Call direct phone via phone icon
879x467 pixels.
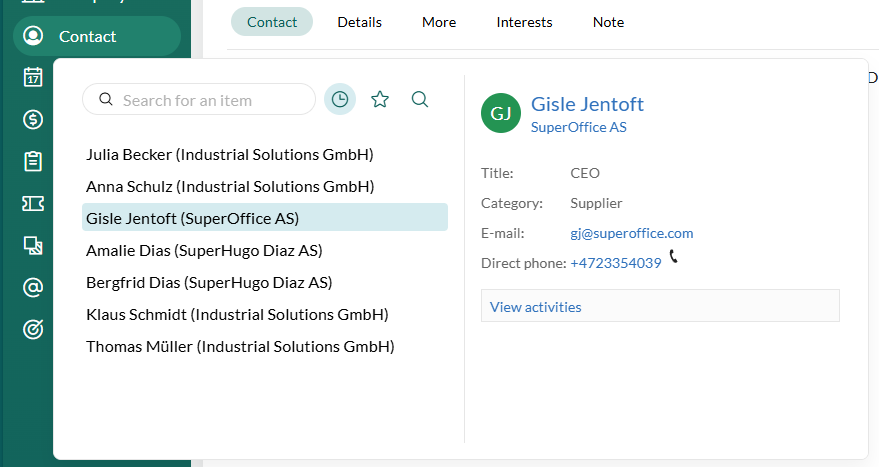tap(673, 256)
